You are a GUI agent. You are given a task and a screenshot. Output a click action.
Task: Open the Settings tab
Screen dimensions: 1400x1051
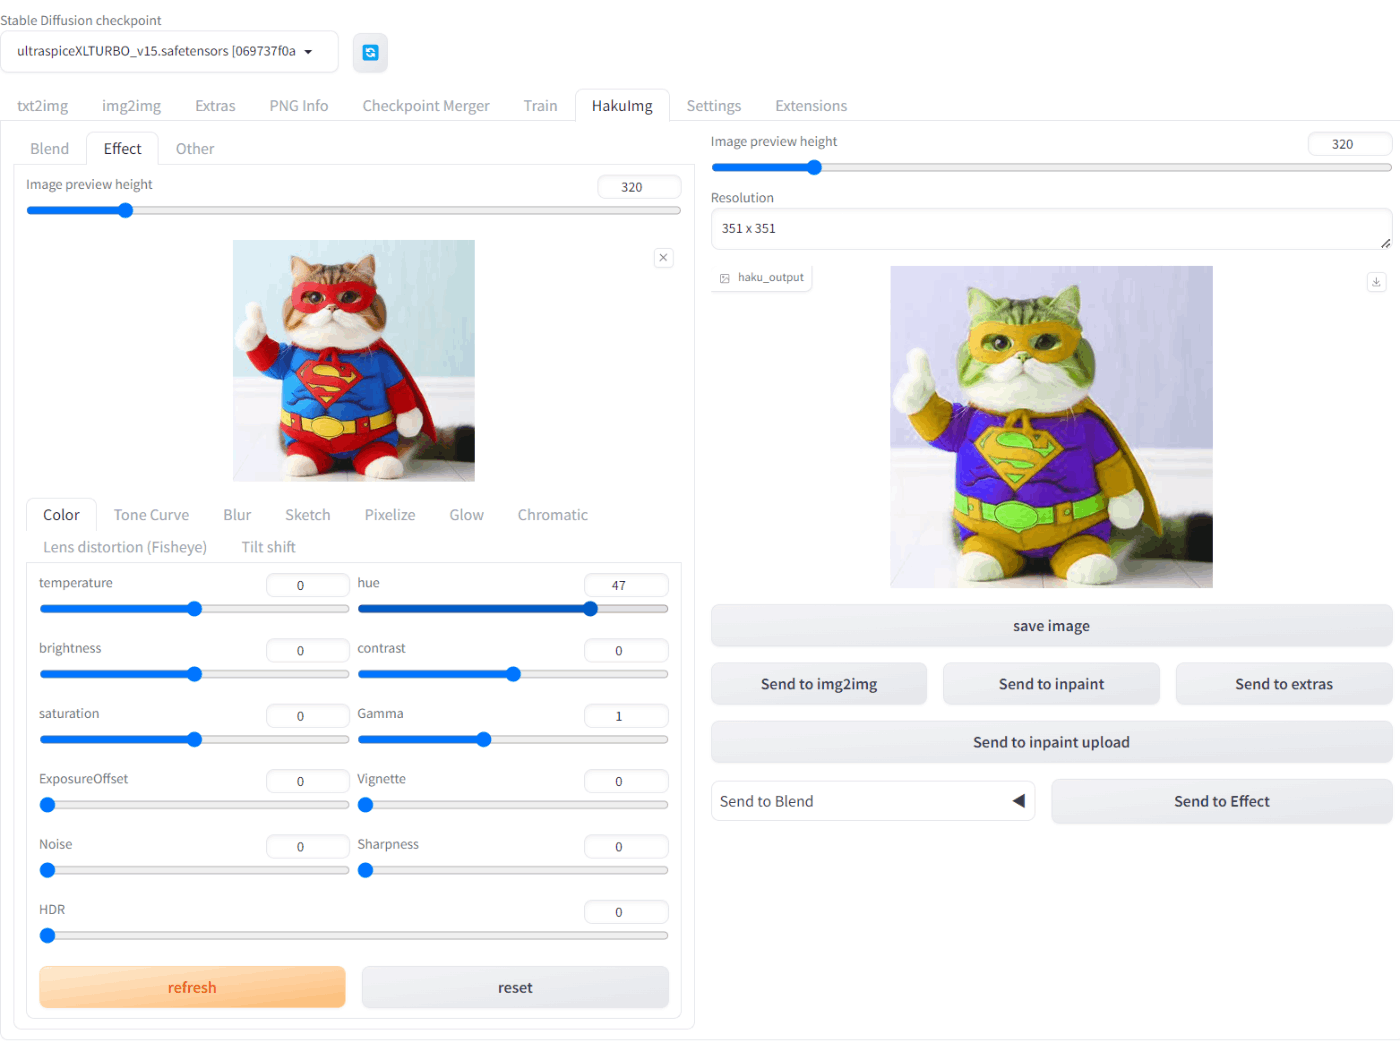(714, 106)
